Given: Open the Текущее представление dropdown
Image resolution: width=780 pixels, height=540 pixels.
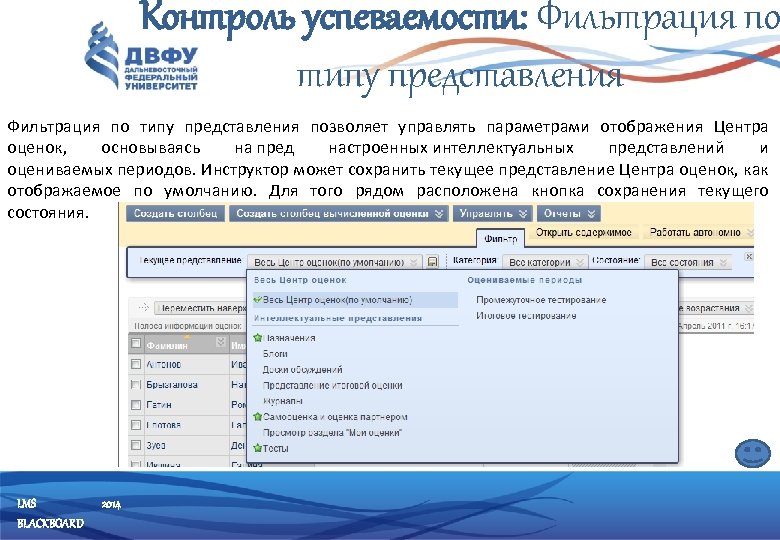Looking at the screenshot, I should point(334,262).
